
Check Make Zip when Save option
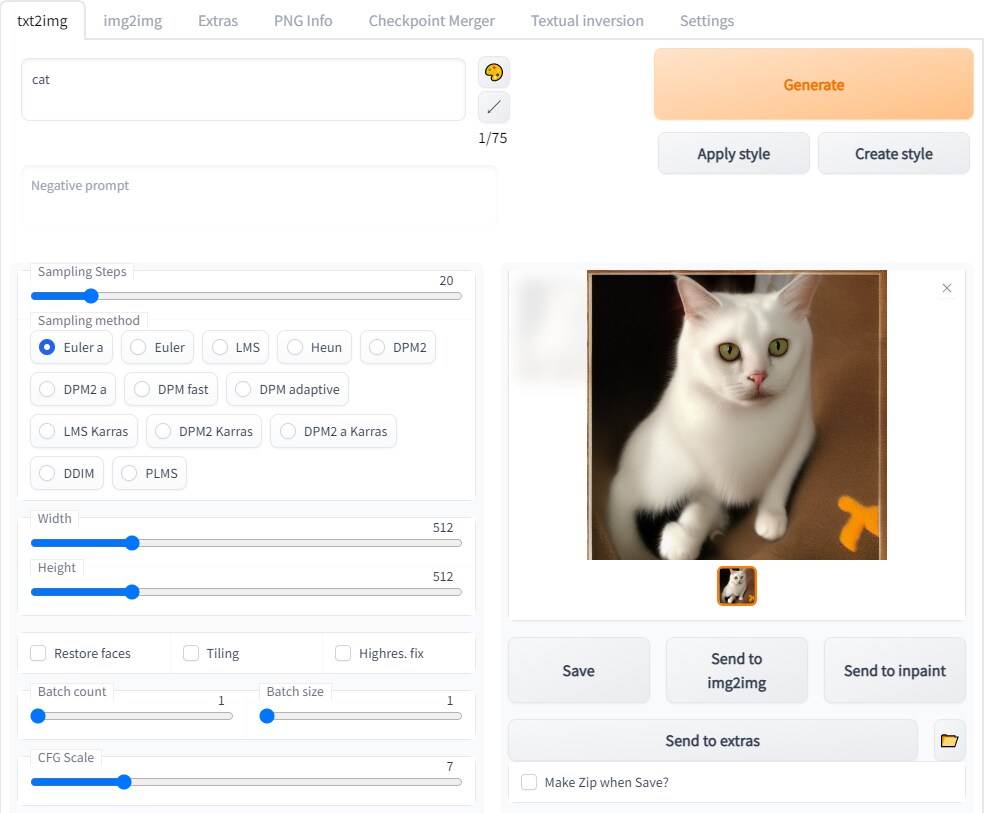point(529,782)
